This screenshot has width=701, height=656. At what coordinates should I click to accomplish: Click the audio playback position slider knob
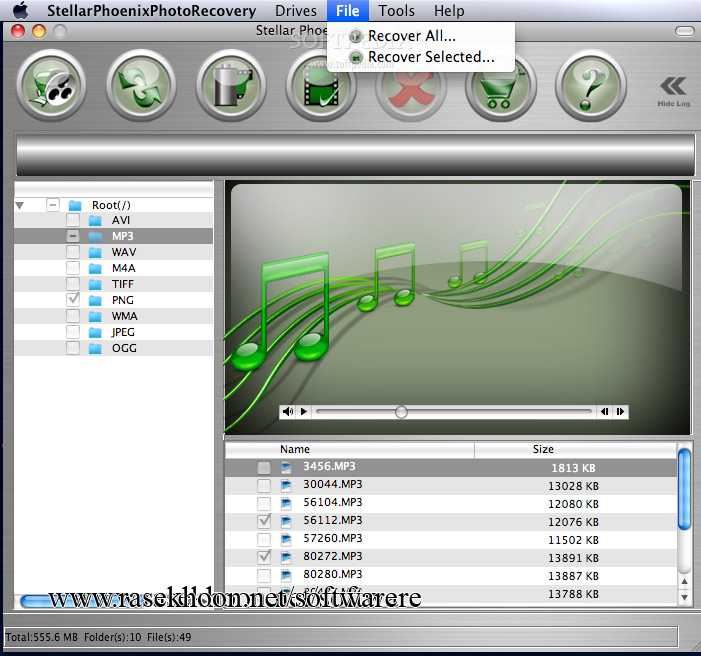point(401,411)
